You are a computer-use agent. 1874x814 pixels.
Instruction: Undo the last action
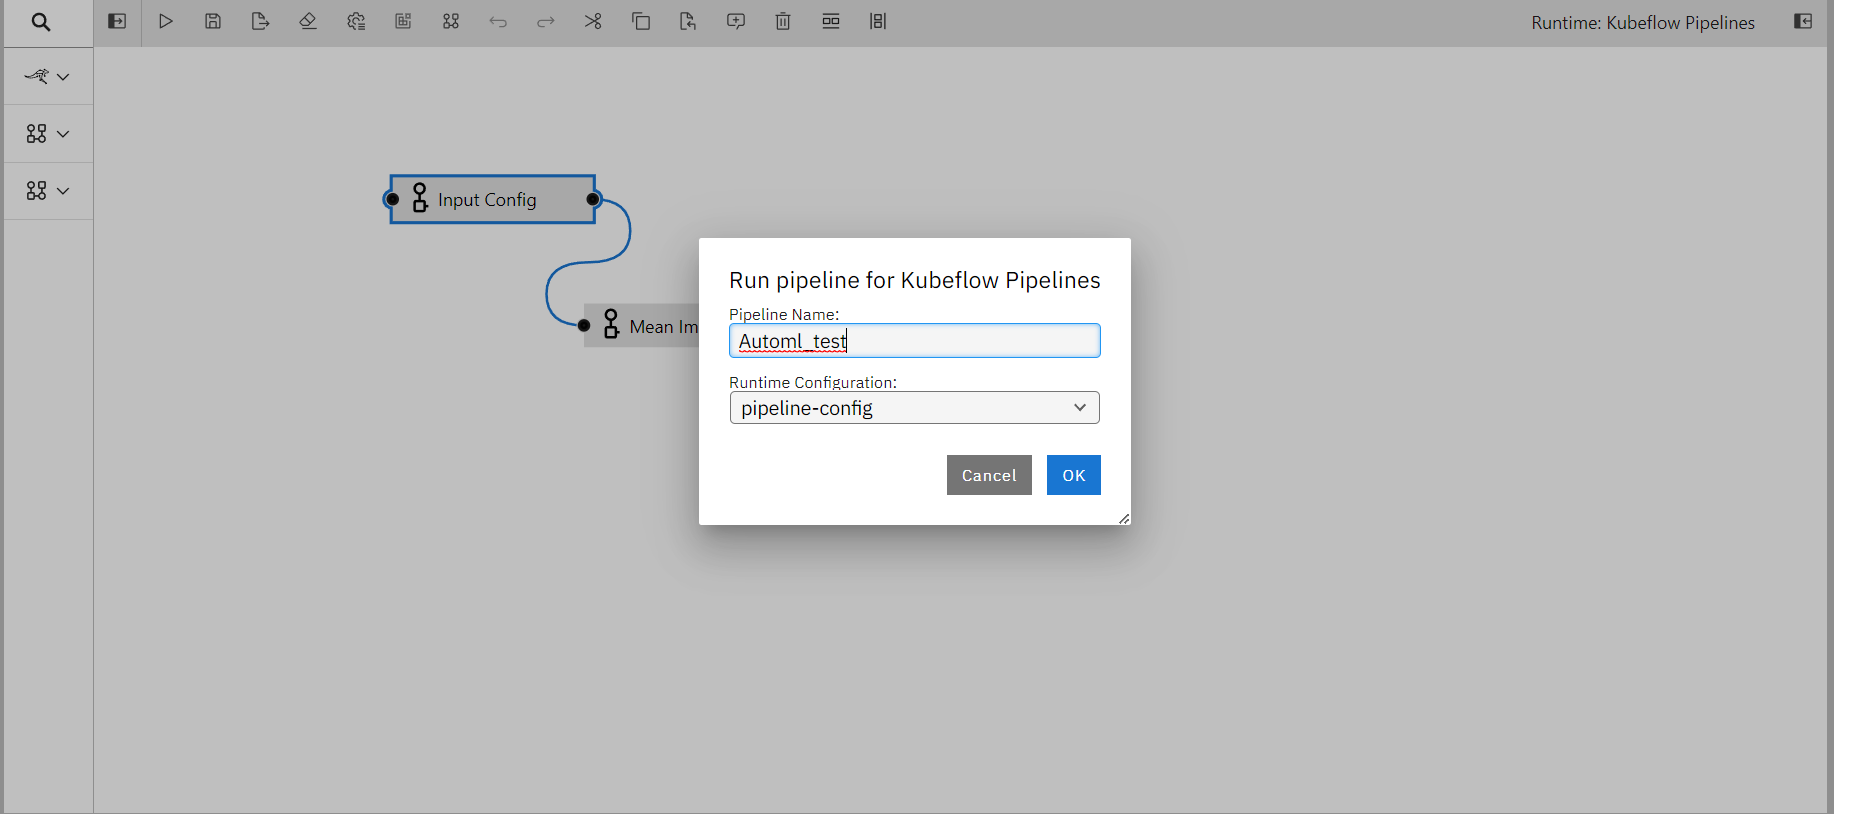click(498, 21)
